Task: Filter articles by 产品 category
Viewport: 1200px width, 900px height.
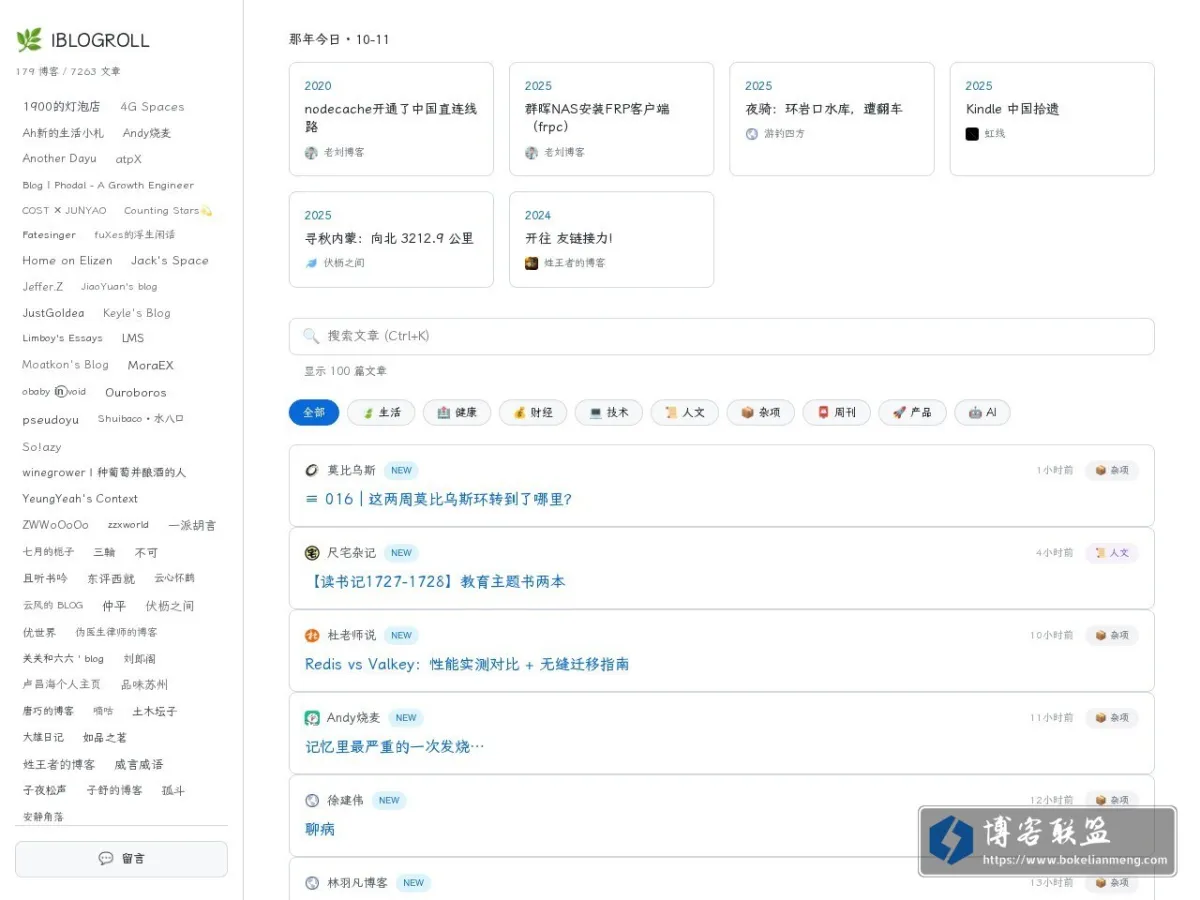Action: point(913,412)
